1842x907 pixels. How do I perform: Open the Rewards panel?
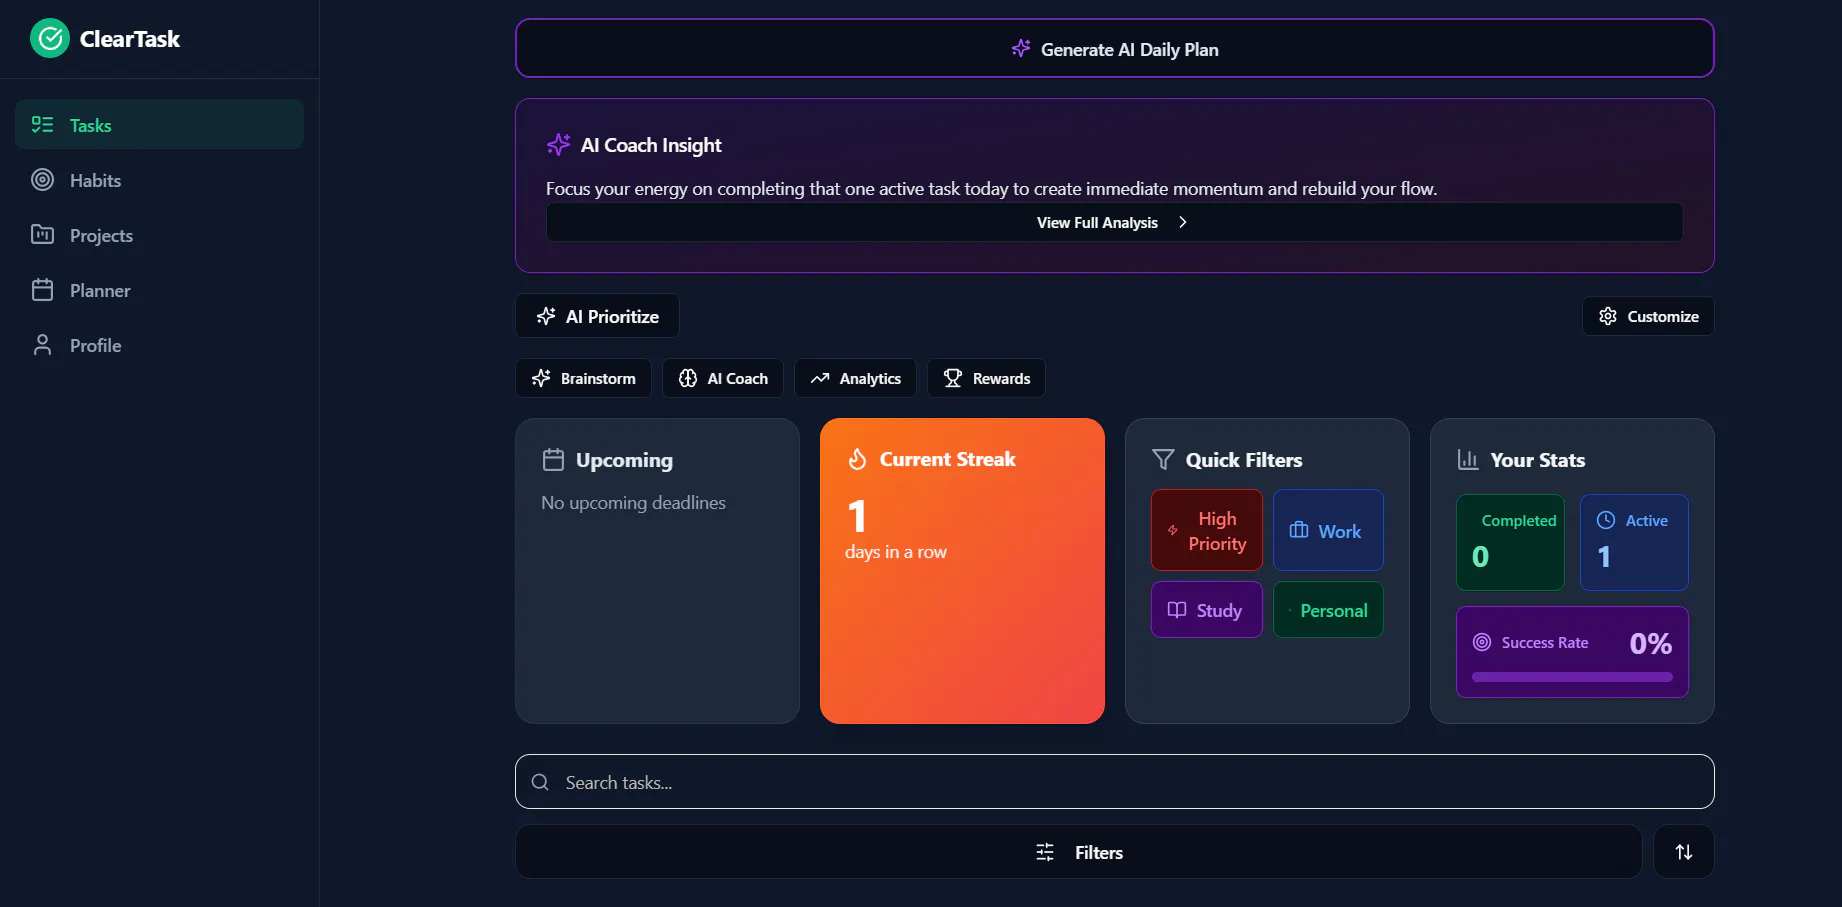pyautogui.click(x=986, y=378)
